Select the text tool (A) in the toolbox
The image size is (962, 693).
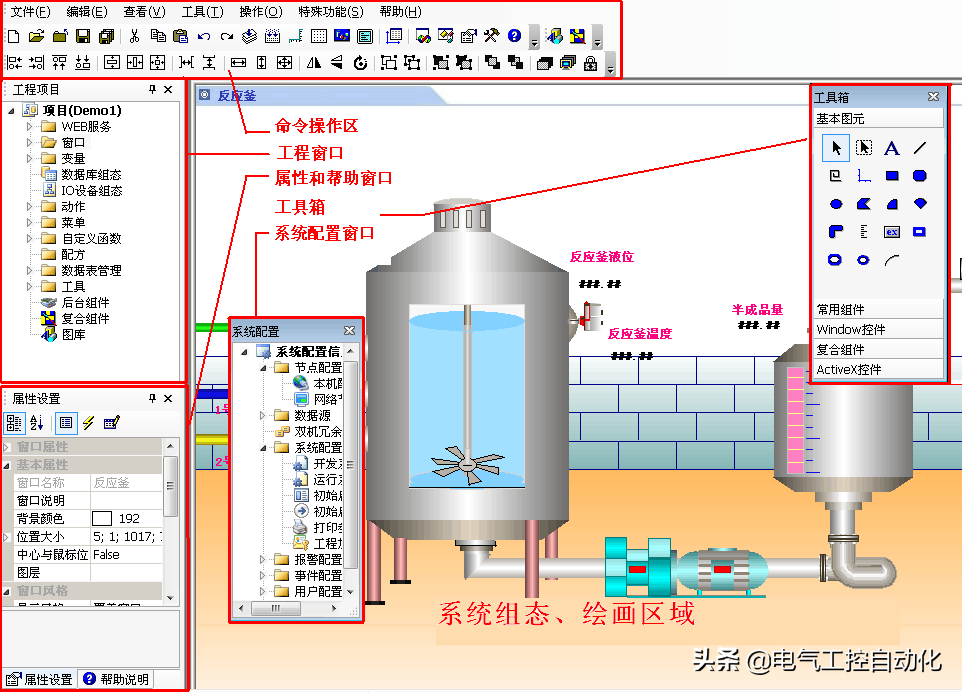click(x=891, y=148)
